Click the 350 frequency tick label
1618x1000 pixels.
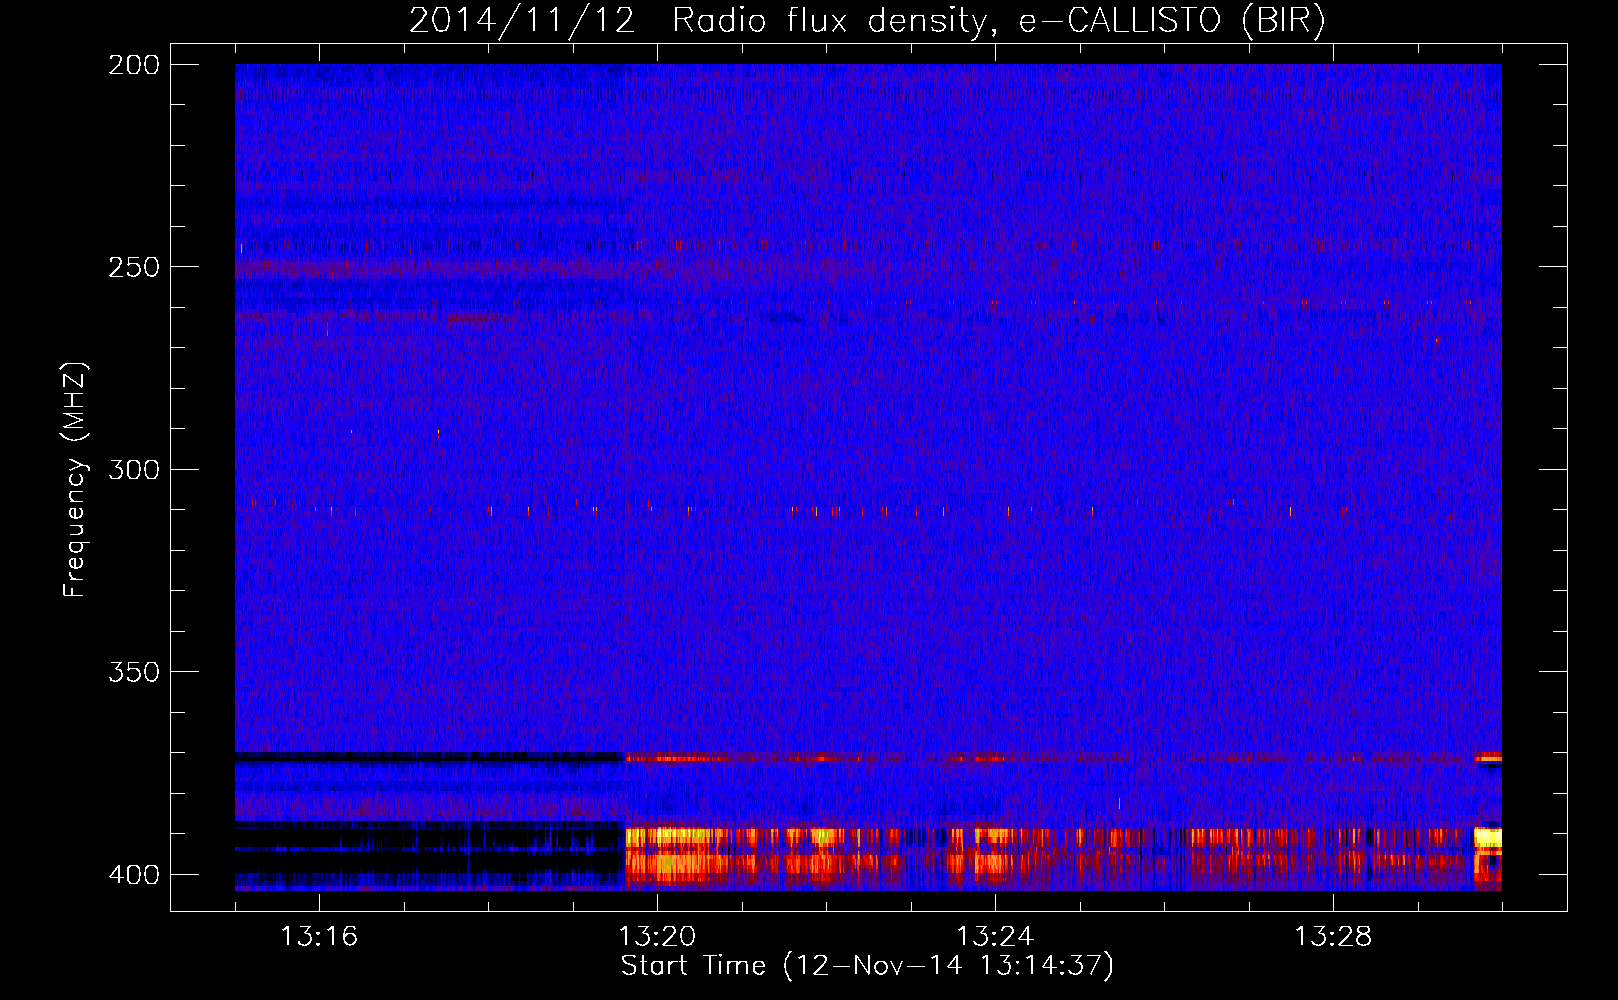click(133, 672)
